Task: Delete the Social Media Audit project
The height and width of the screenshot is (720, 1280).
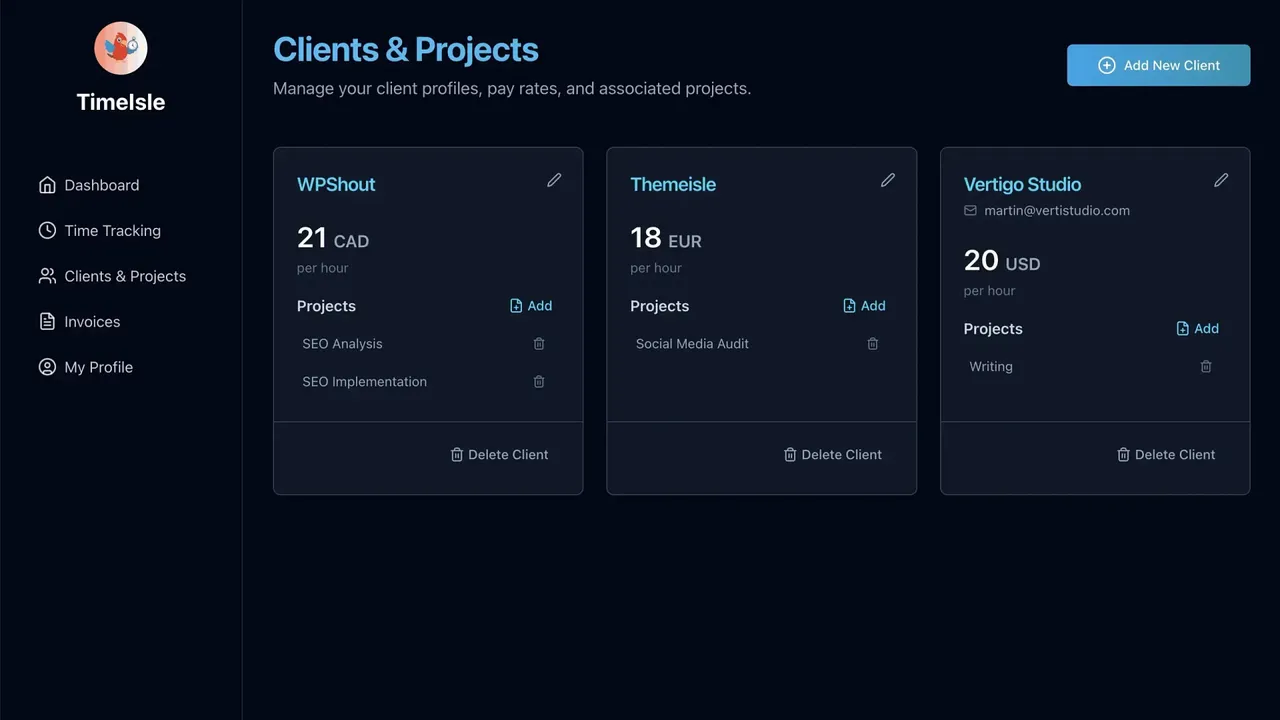Action: pyautogui.click(x=872, y=343)
